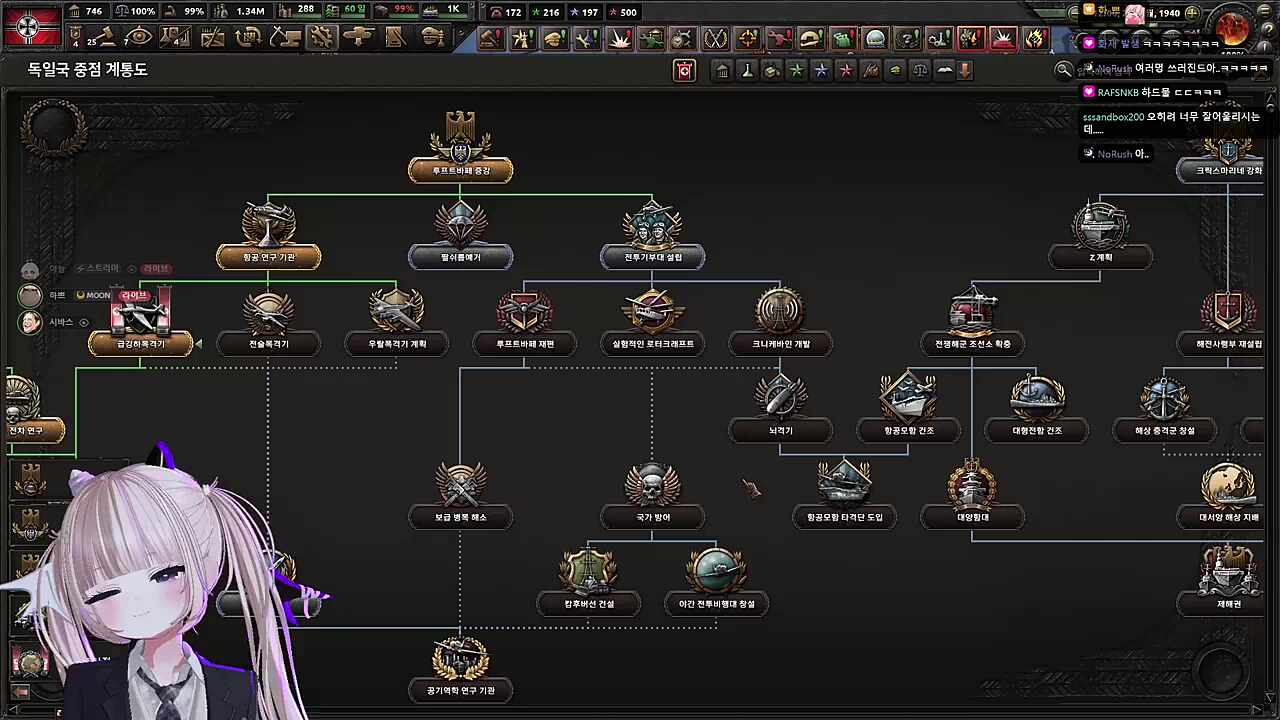The width and height of the screenshot is (1280, 720).
Task: Select the 보급 병목 해소 focus
Action: click(x=461, y=517)
